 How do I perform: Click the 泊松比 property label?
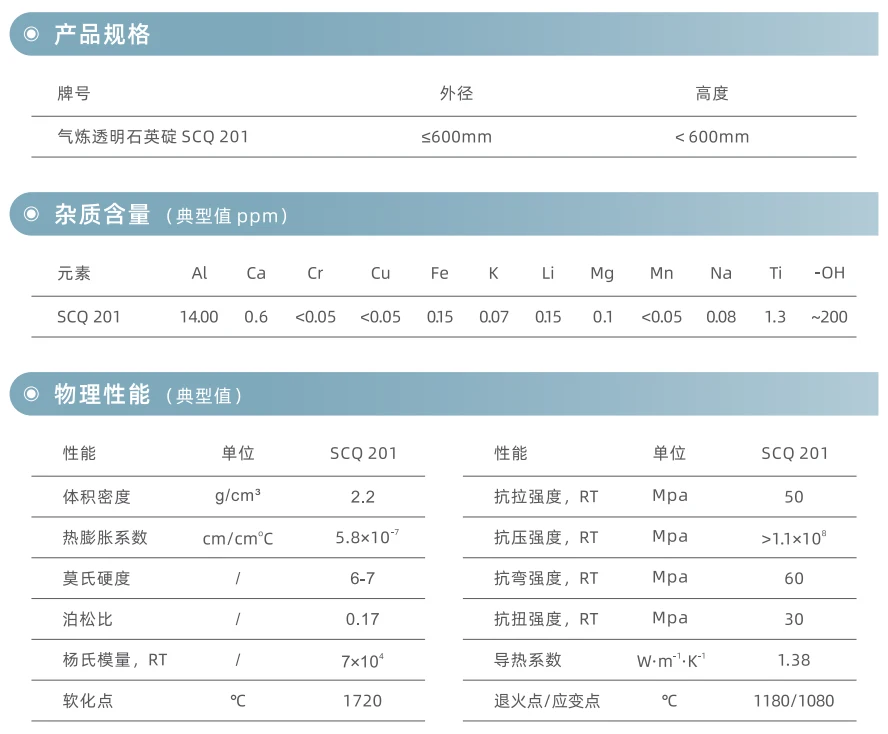[x=88, y=619]
